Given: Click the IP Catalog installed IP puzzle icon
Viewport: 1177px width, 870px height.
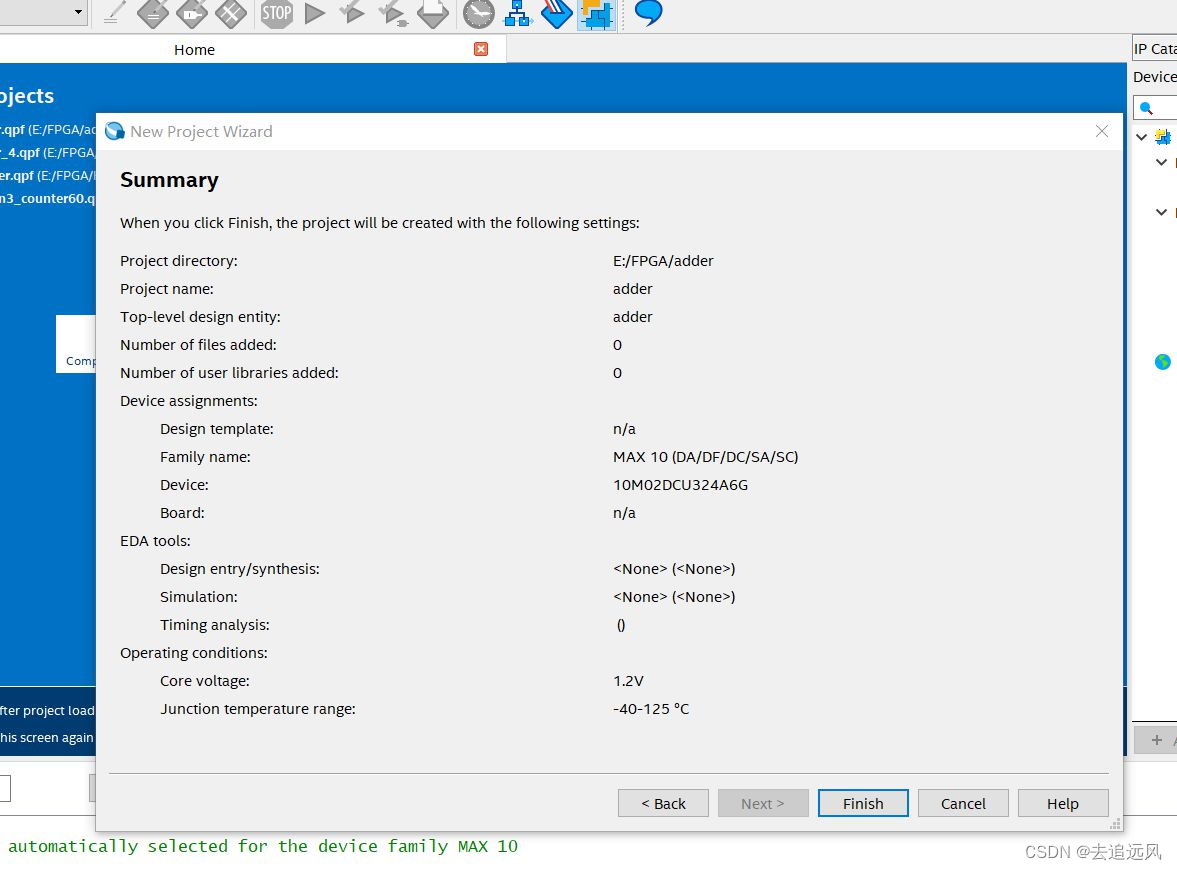Looking at the screenshot, I should click(x=1163, y=137).
